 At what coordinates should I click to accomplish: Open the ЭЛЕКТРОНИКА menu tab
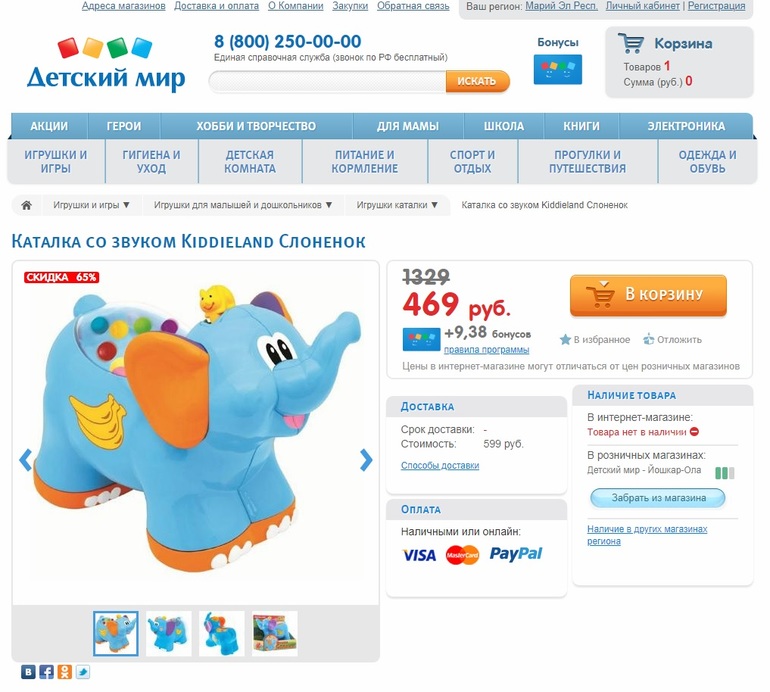coord(686,126)
